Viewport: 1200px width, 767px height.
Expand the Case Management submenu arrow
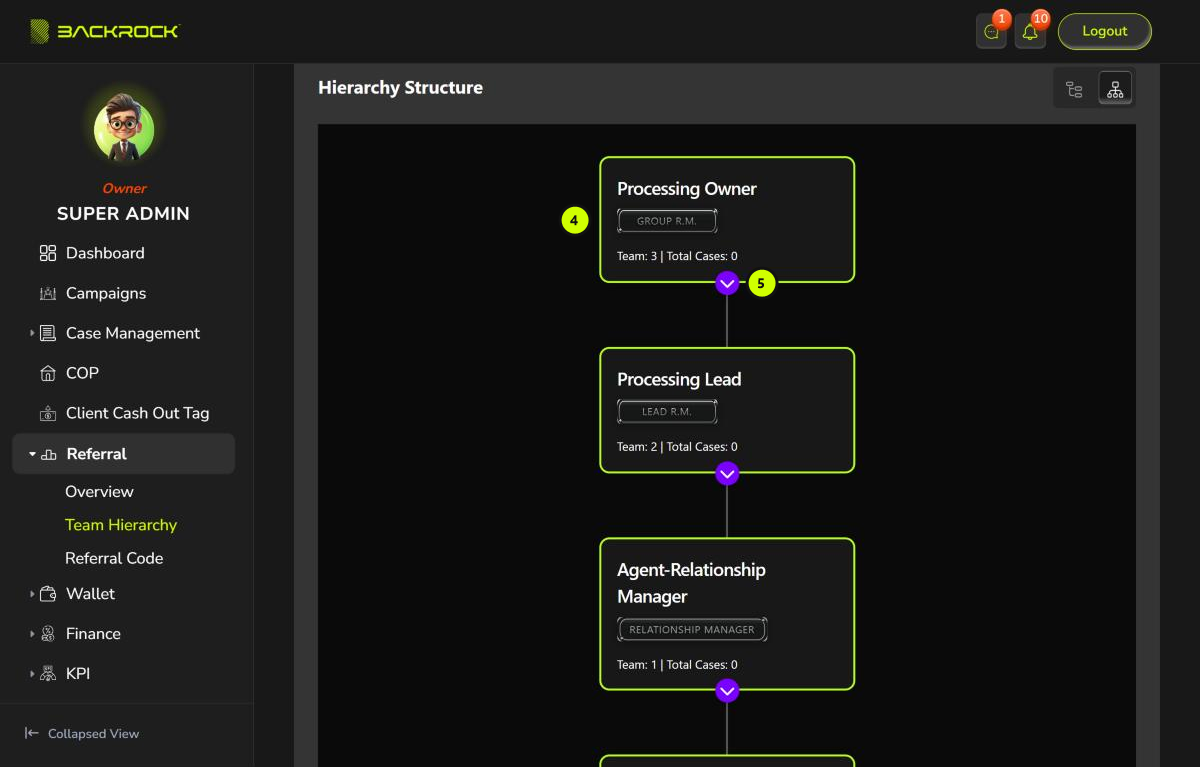pyautogui.click(x=32, y=333)
